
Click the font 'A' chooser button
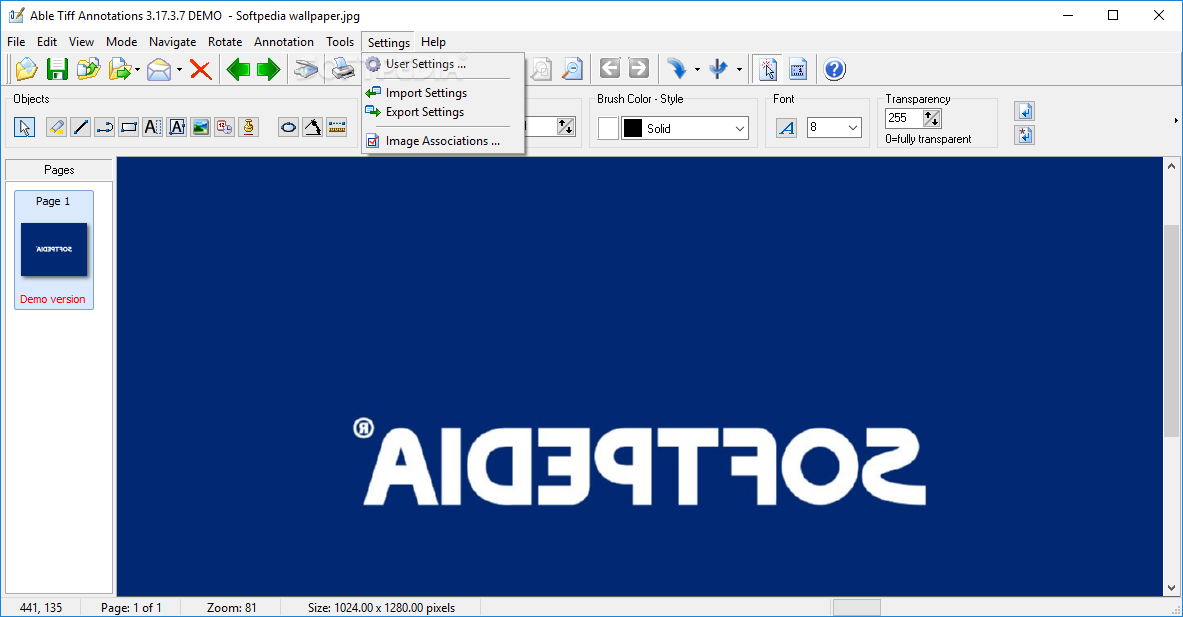(786, 127)
